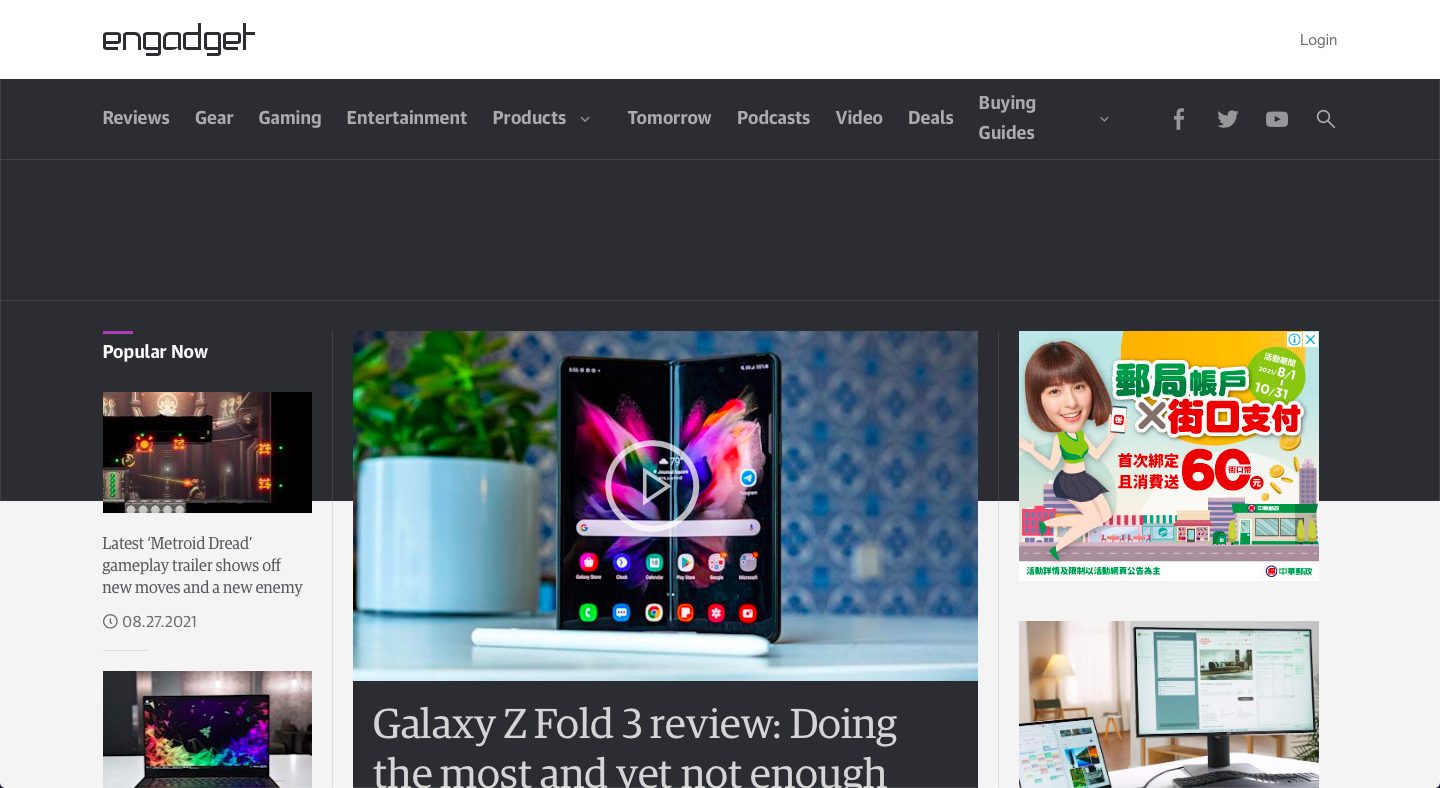Select Podcasts in the navigation bar
Screen dimensions: 1440x788
tap(773, 118)
